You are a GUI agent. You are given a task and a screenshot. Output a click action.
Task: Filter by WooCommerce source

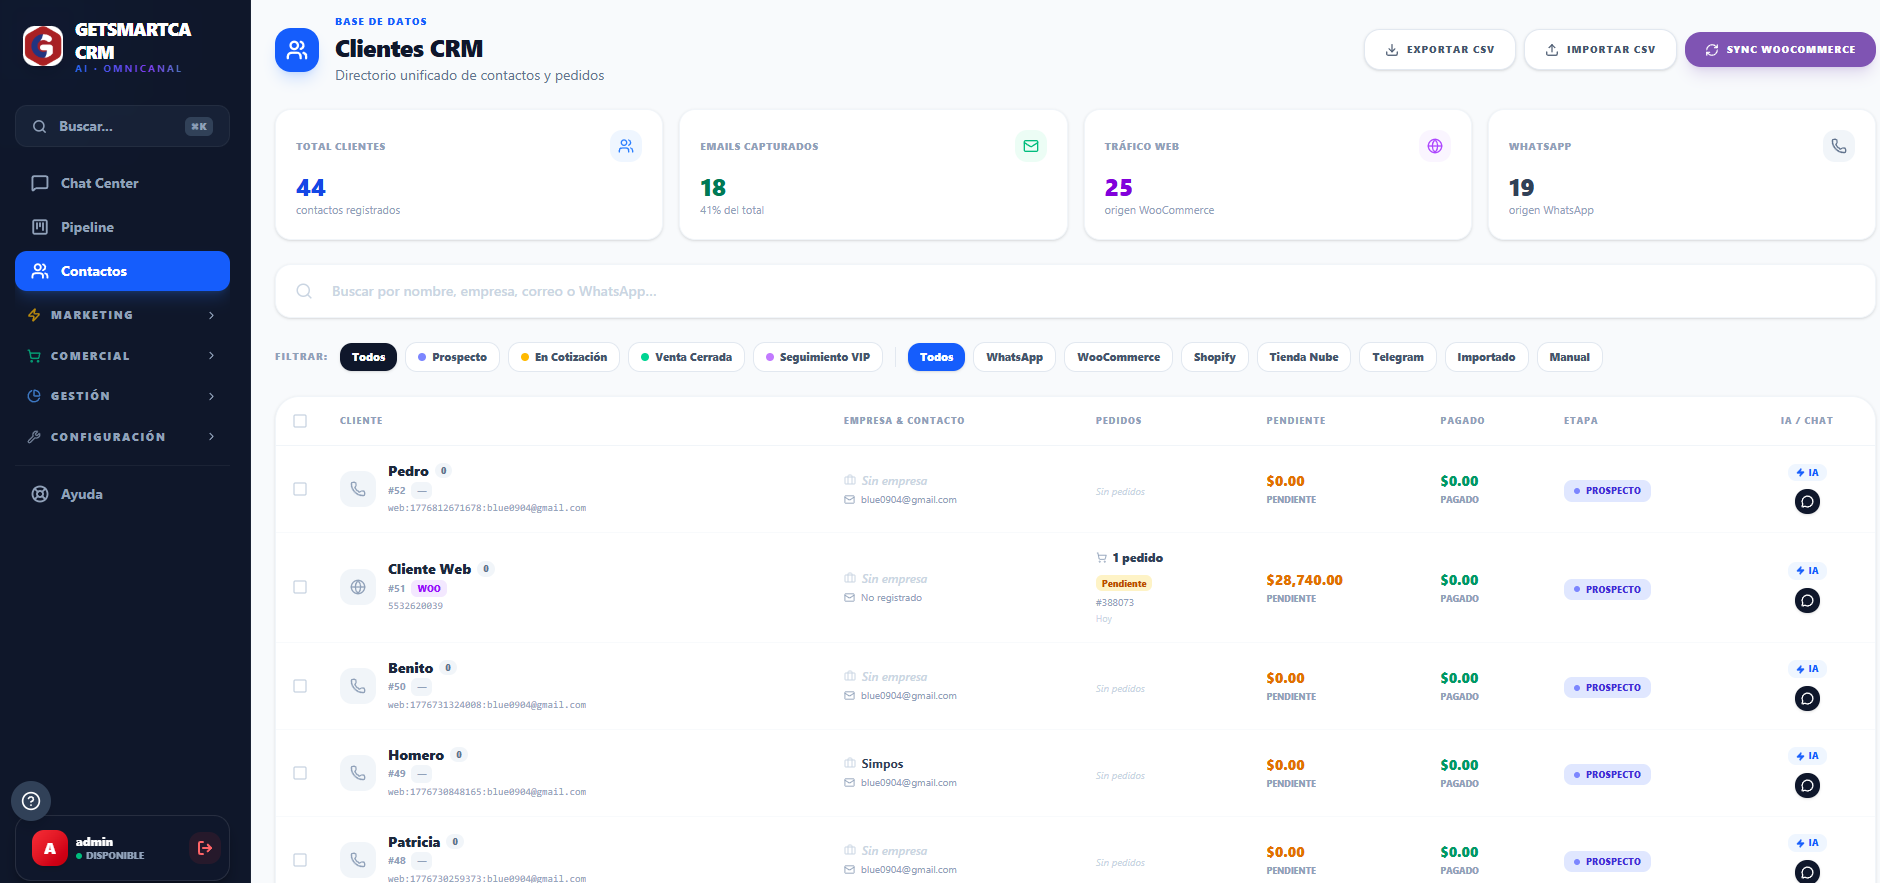(1118, 357)
